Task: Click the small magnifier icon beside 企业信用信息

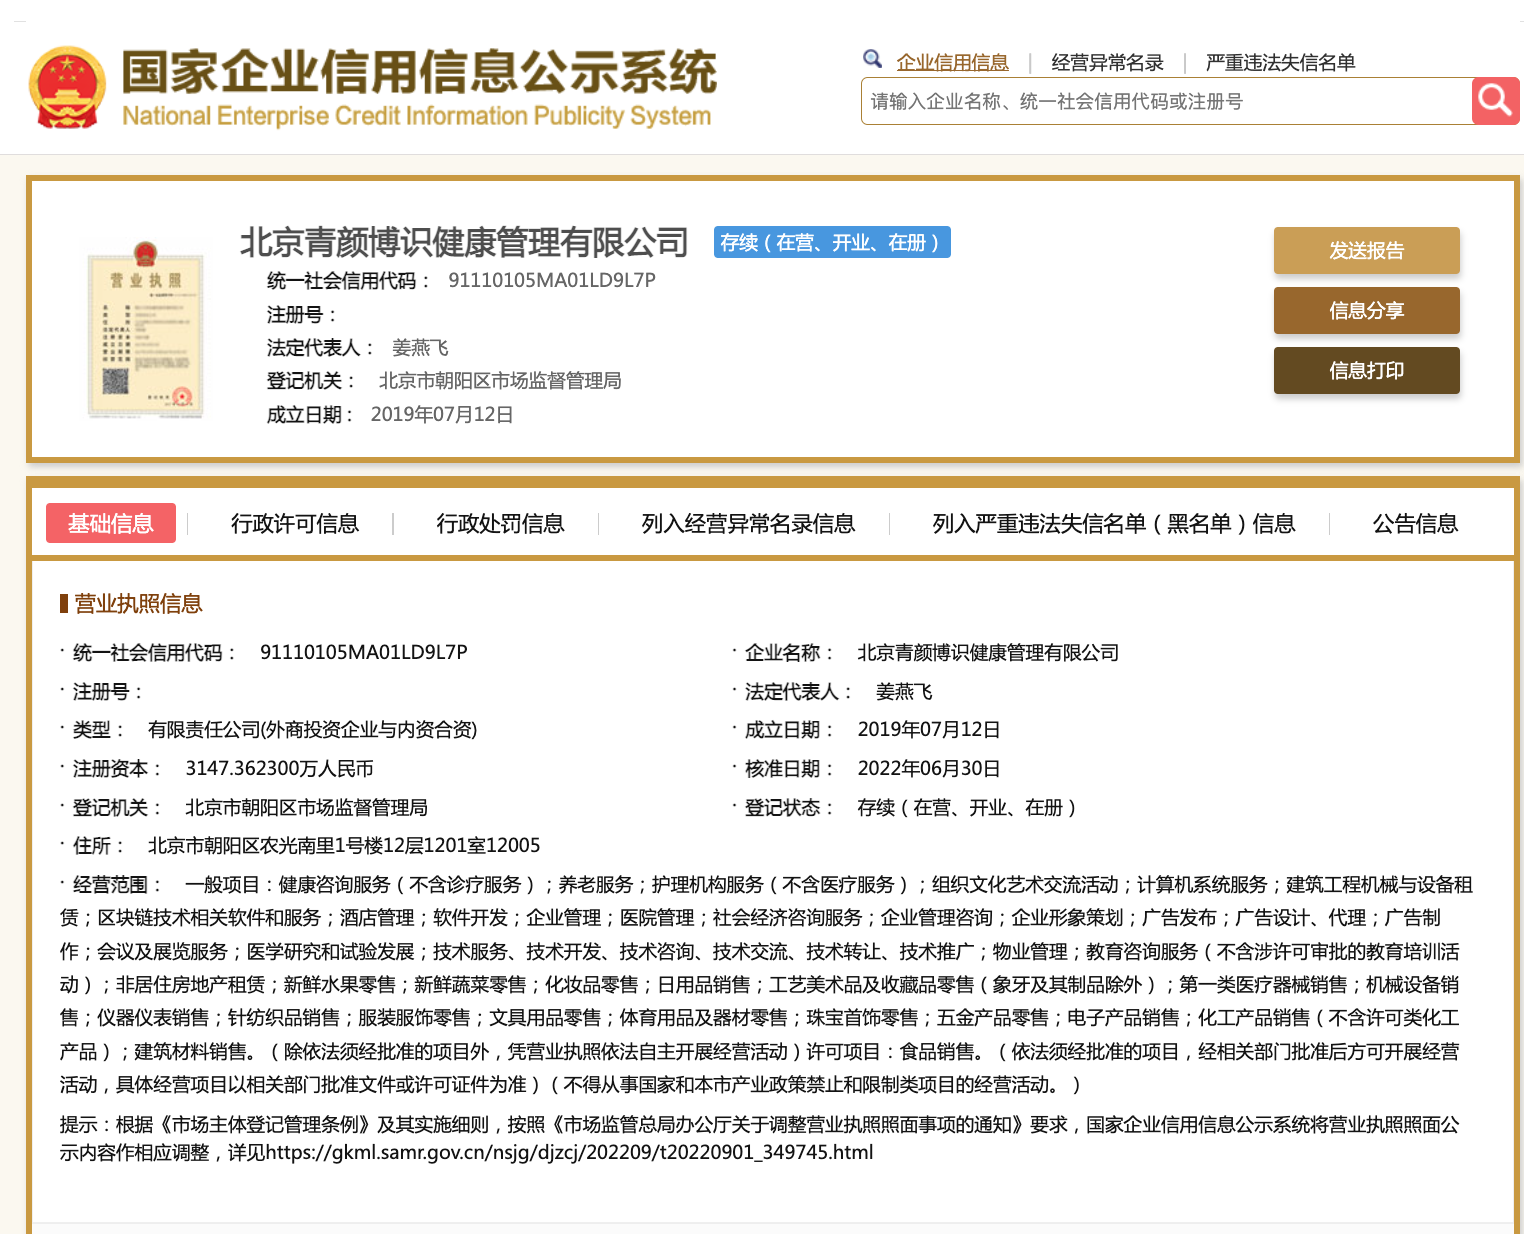Action: (x=872, y=59)
